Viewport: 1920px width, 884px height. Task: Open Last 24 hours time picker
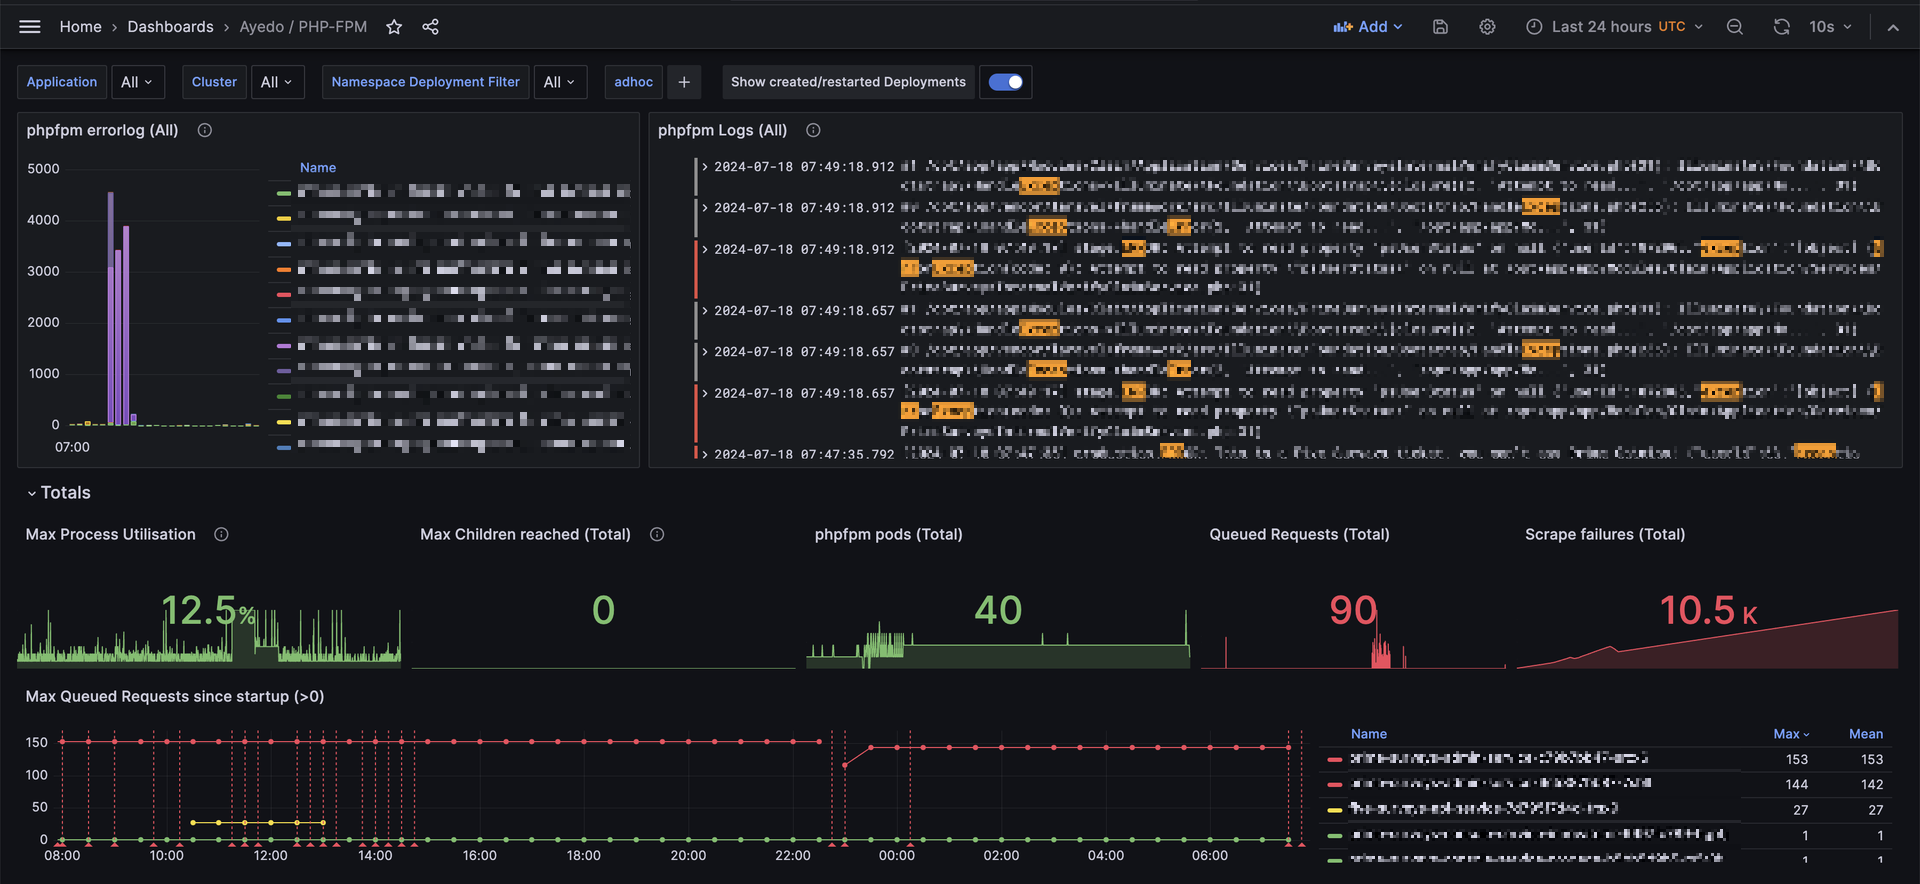click(x=1614, y=27)
